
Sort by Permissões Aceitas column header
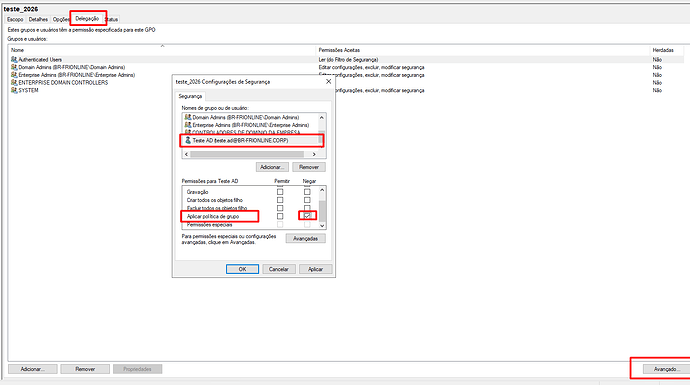483,50
